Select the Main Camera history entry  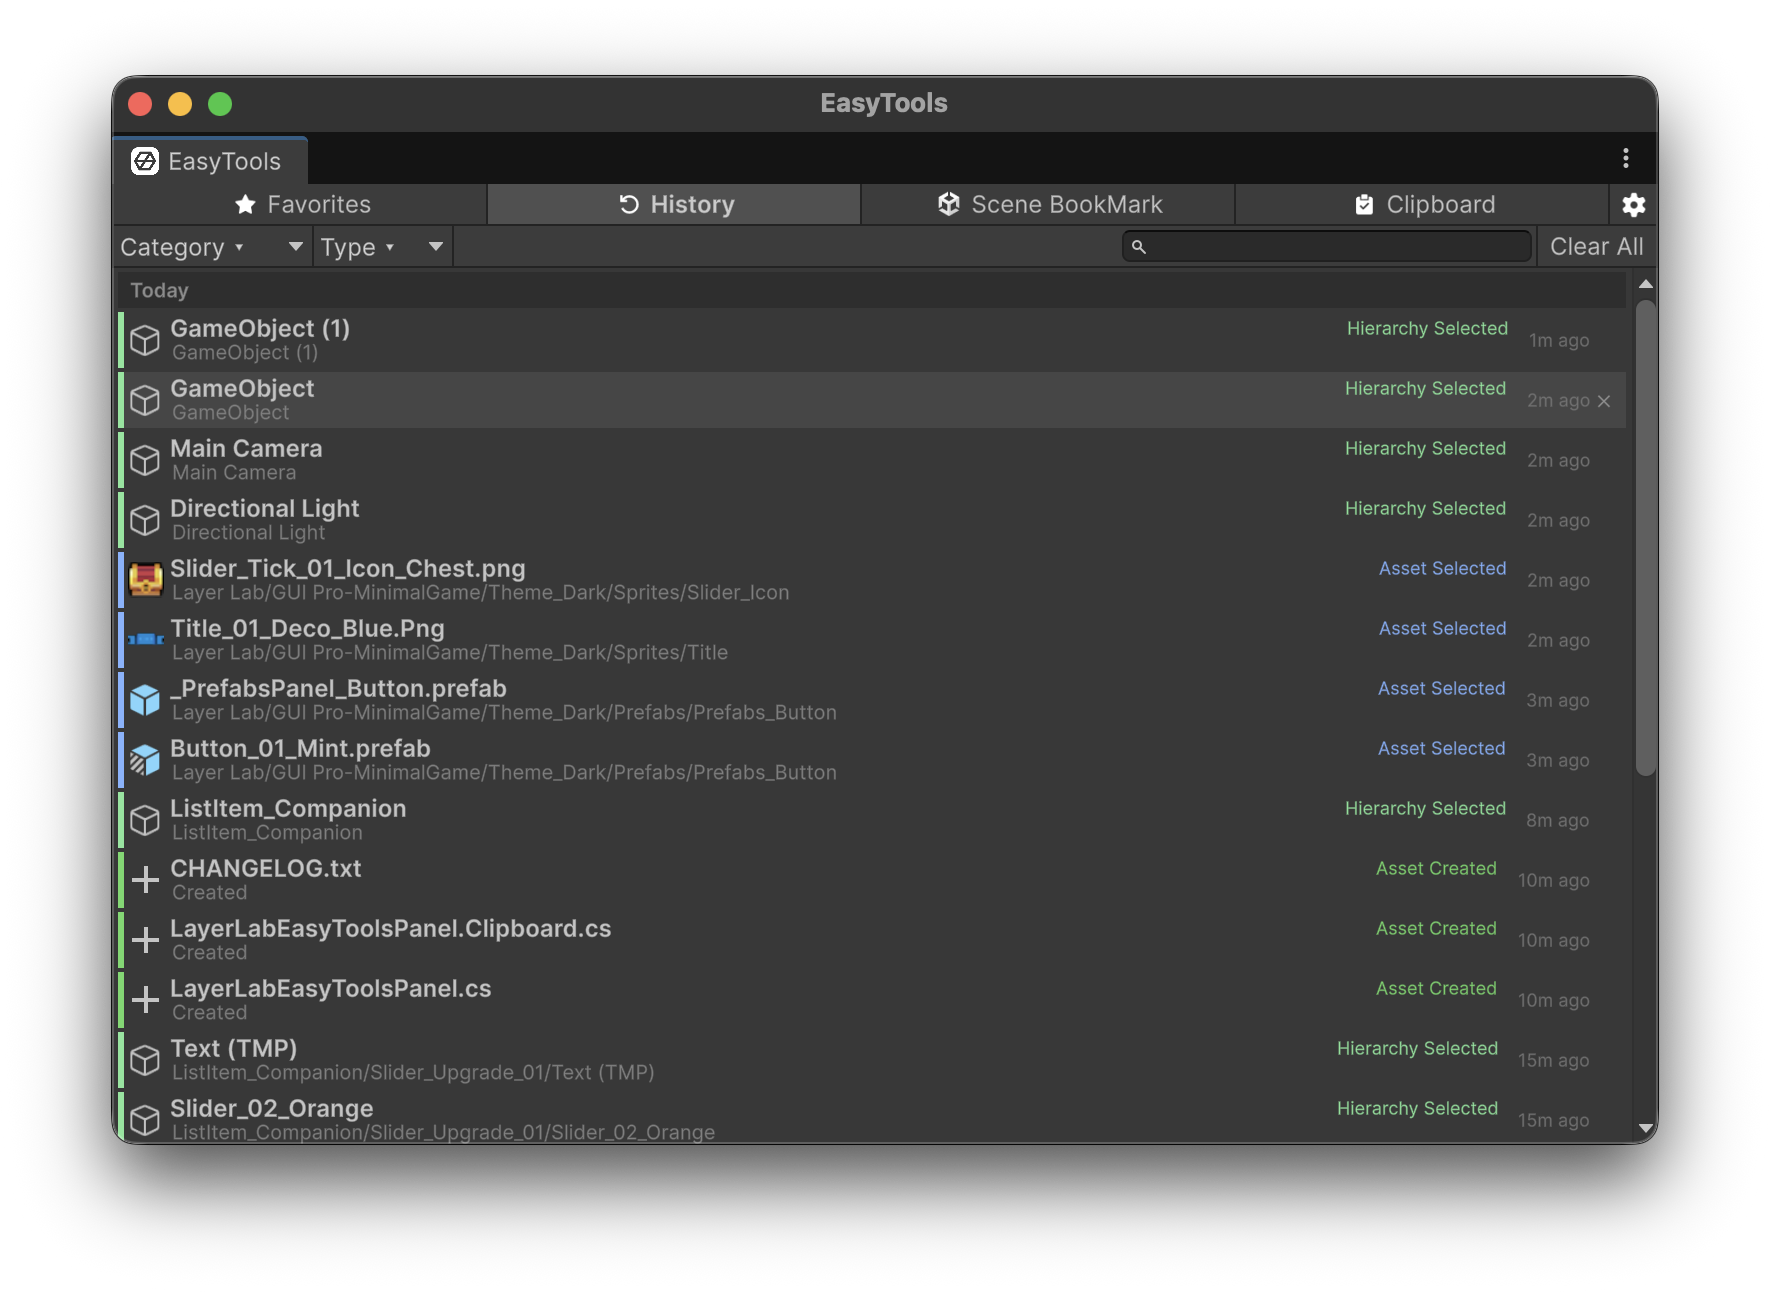click(x=872, y=460)
